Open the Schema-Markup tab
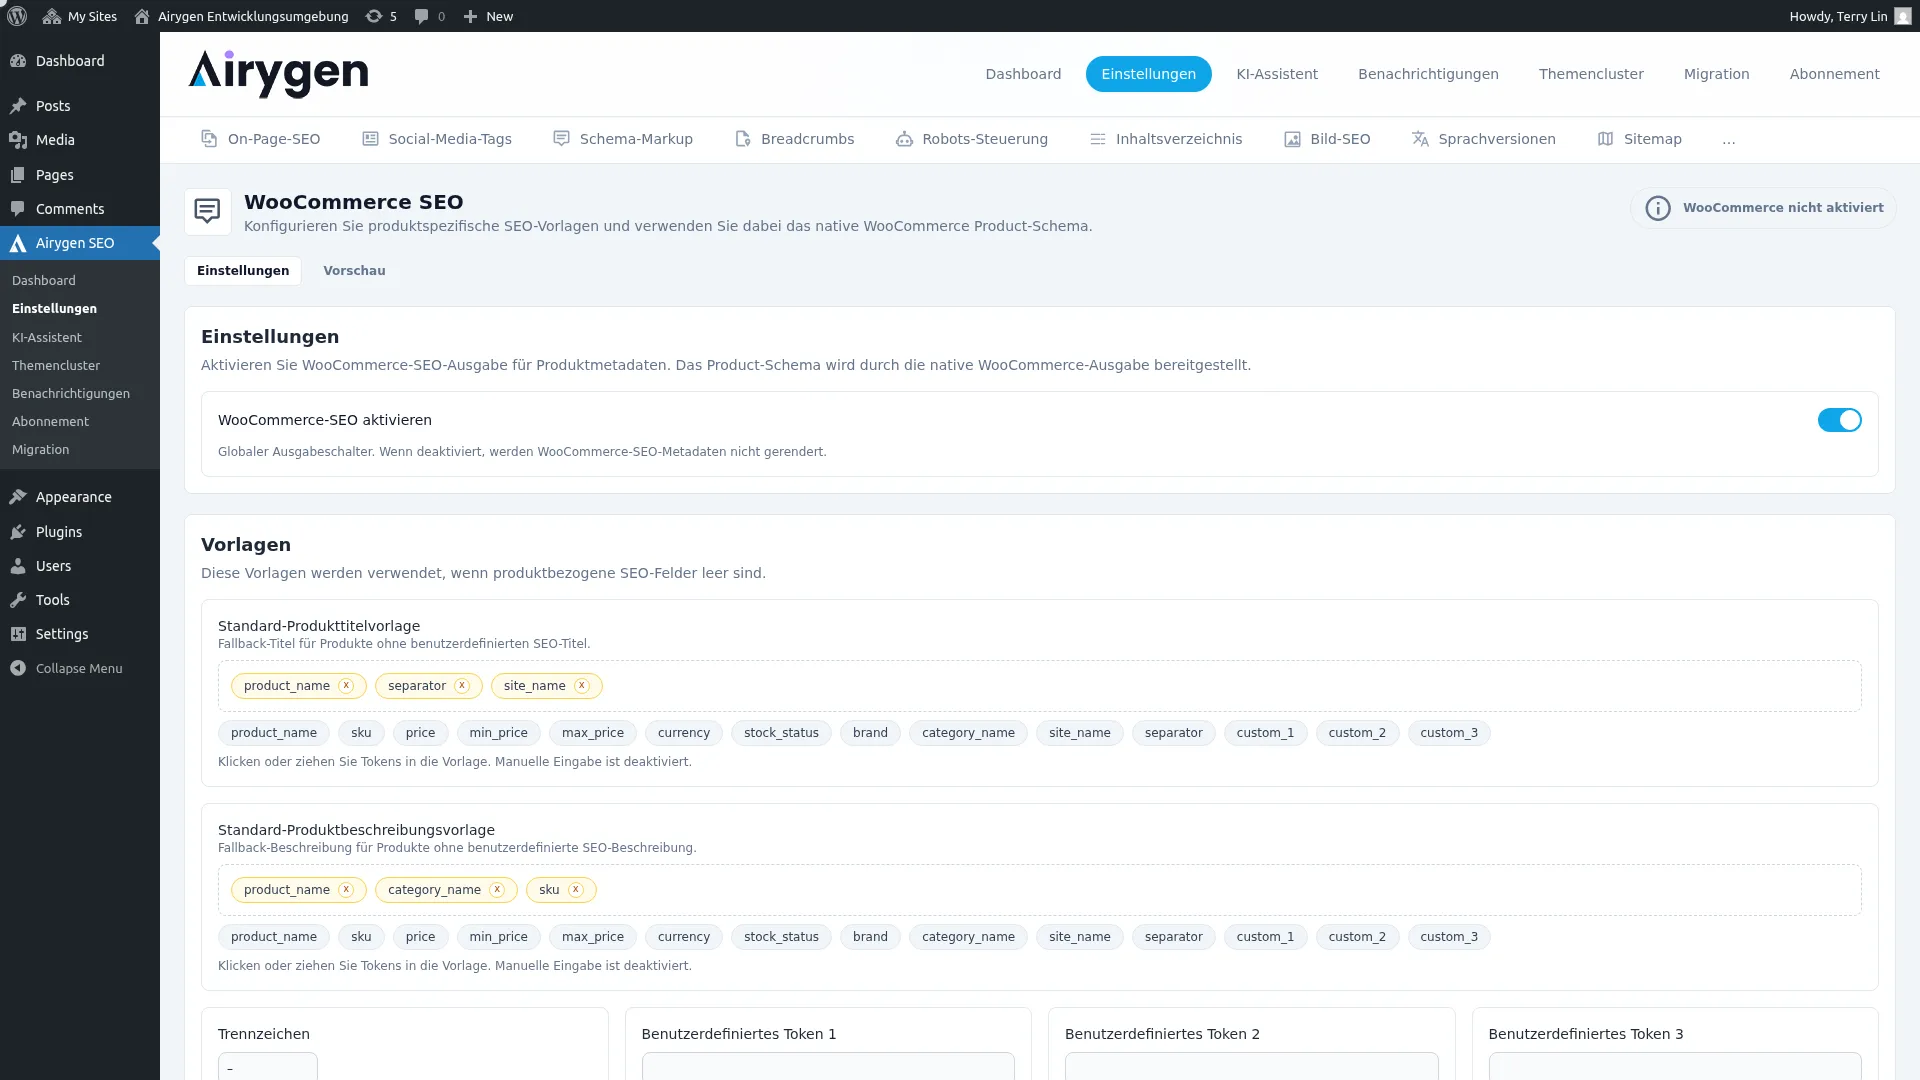This screenshot has height=1080, width=1920. pyautogui.click(x=623, y=139)
